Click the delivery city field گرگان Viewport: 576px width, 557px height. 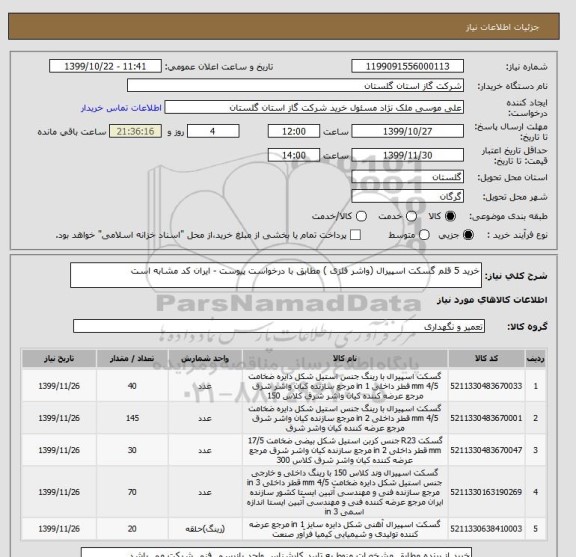tap(407, 196)
